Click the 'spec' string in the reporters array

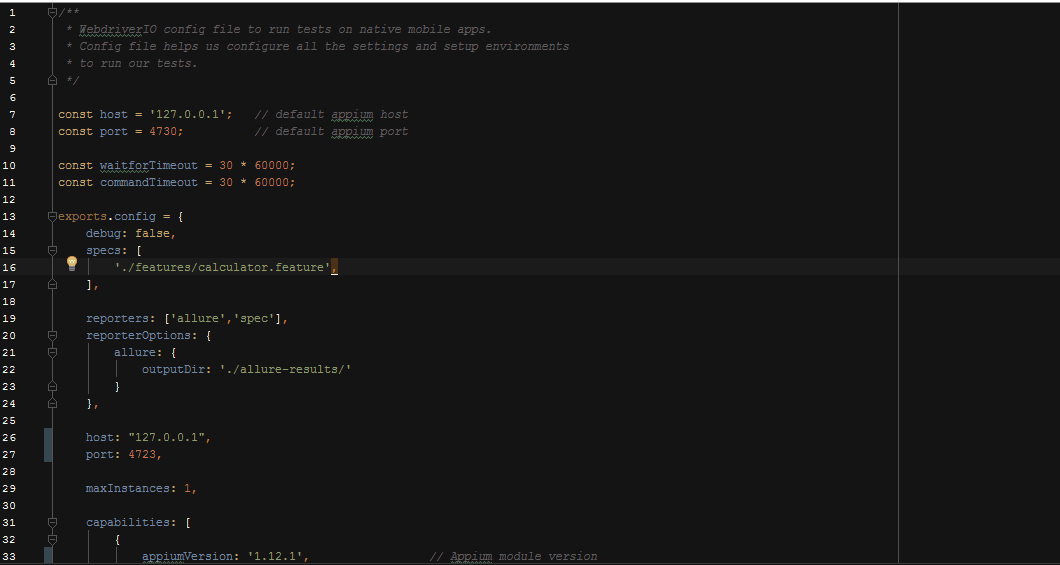[254, 318]
